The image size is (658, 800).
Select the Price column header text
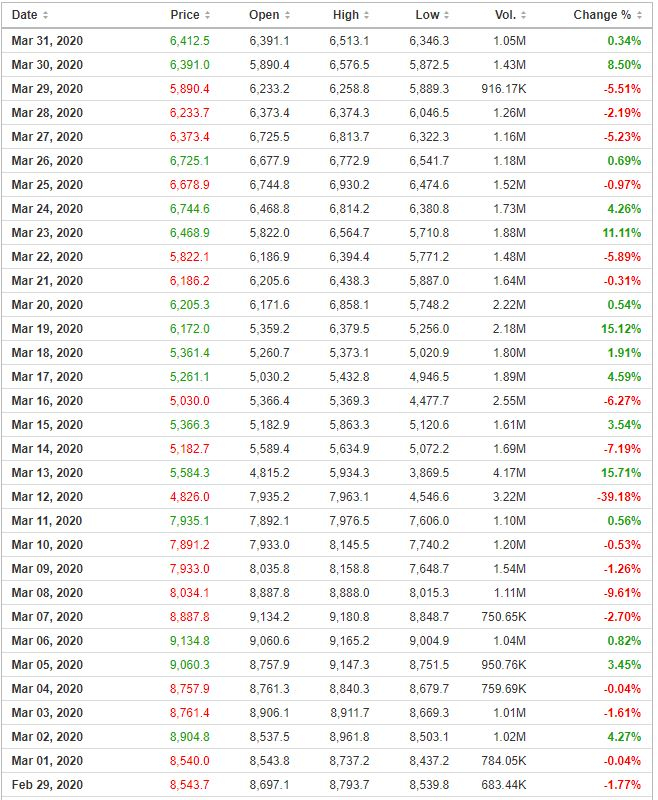pyautogui.click(x=185, y=15)
